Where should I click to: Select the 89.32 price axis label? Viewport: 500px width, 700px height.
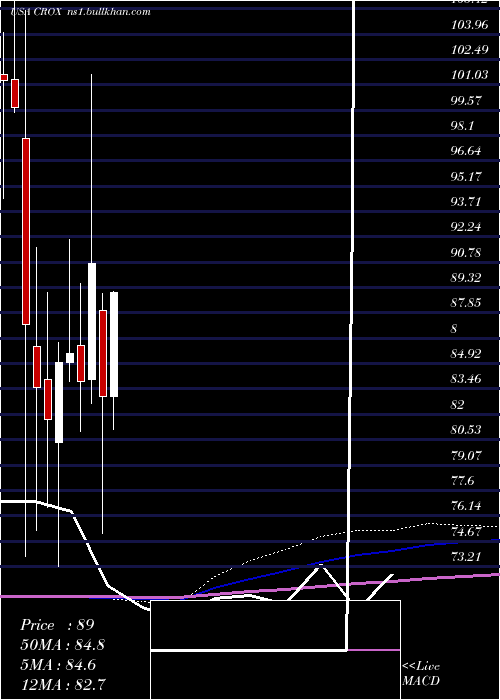(x=467, y=278)
